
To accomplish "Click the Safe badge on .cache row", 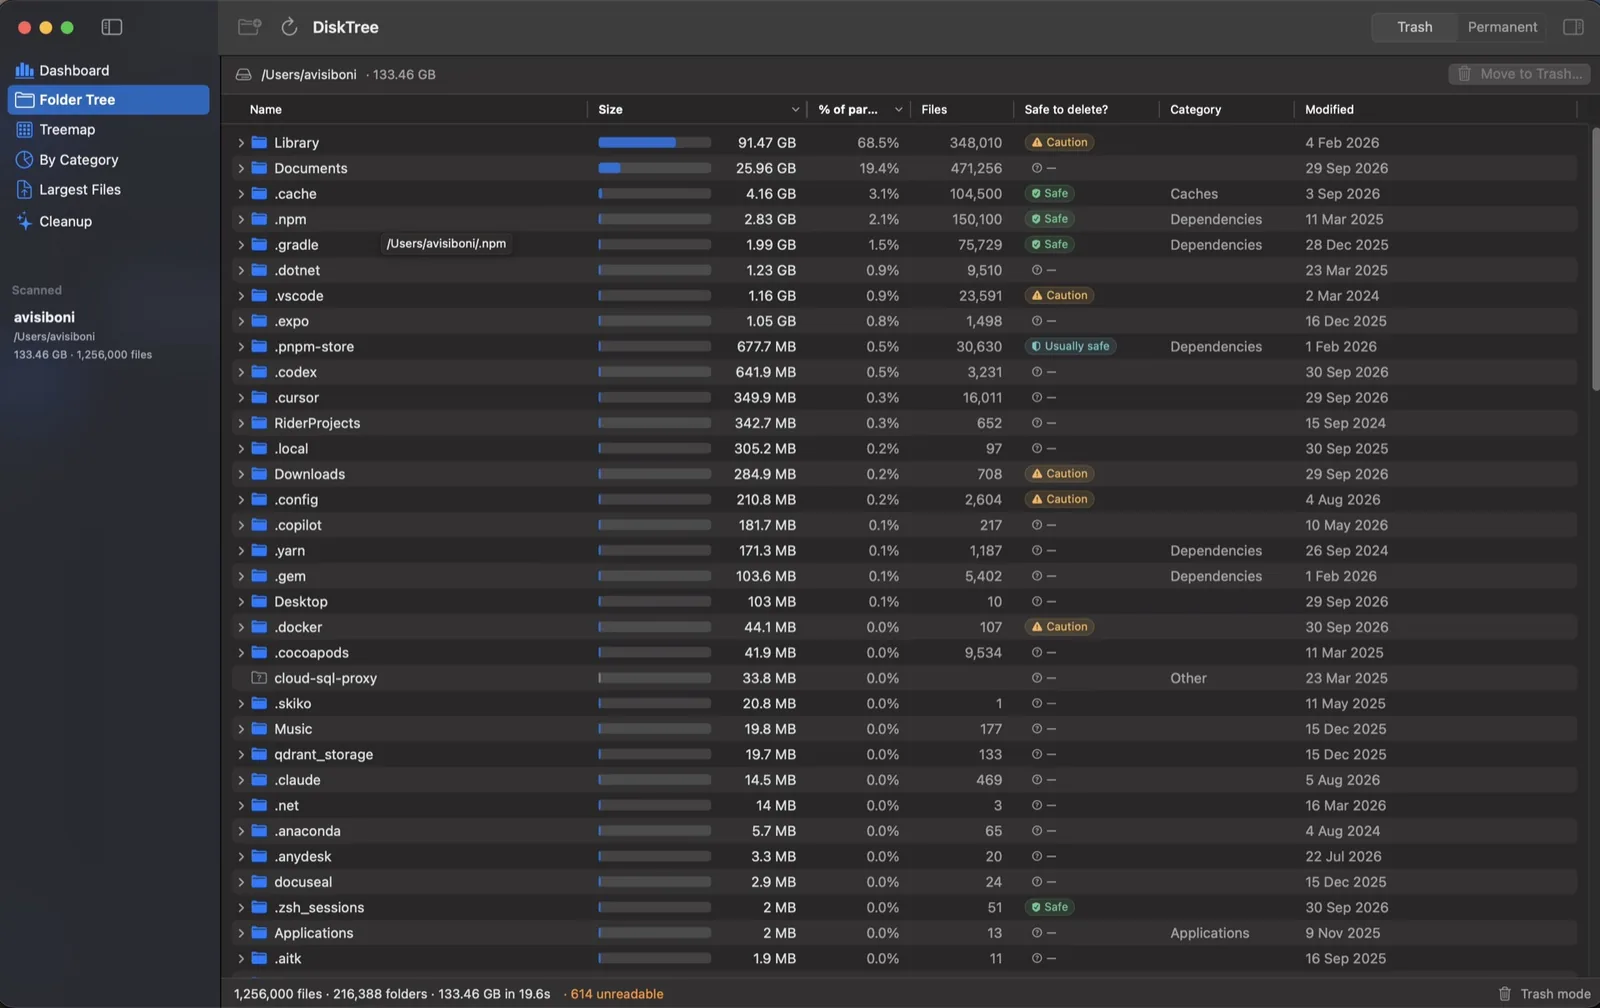I will pyautogui.click(x=1050, y=193).
